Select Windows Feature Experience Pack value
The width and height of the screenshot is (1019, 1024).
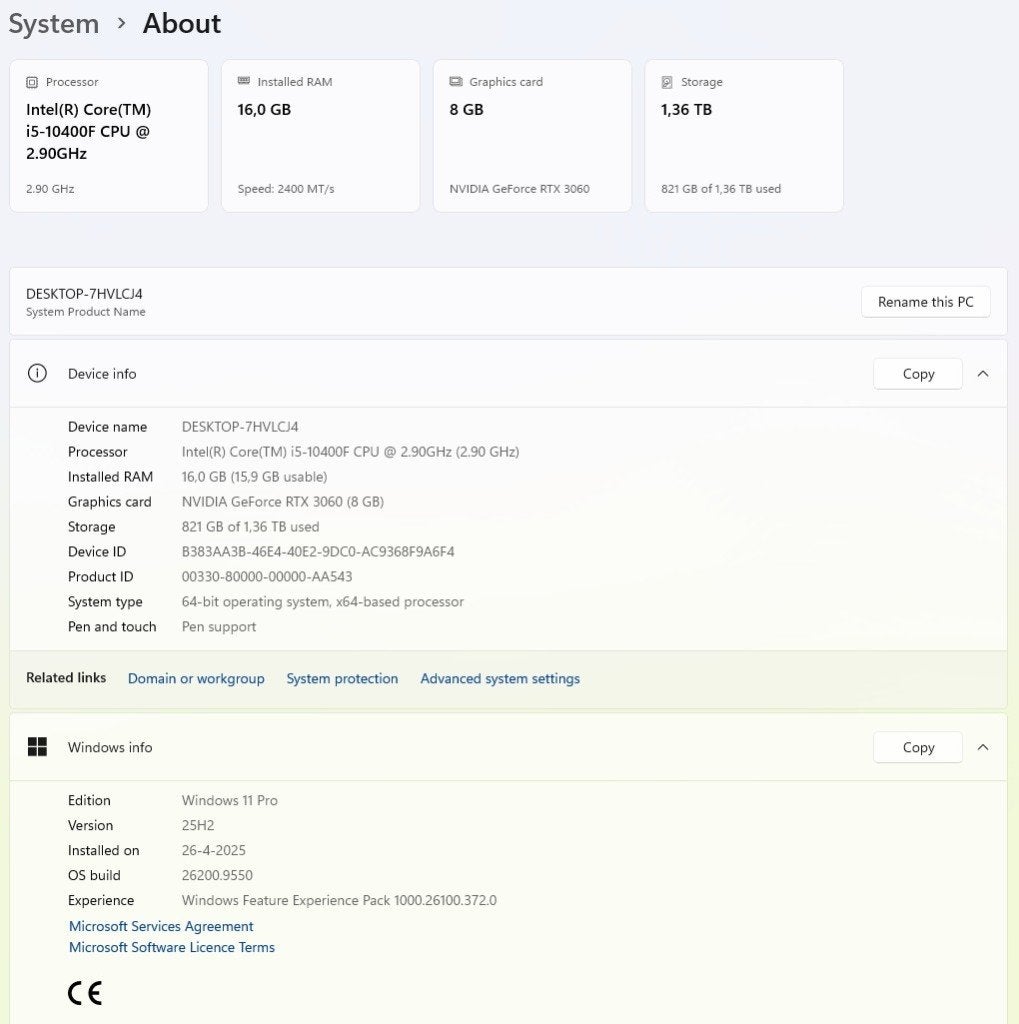tap(339, 901)
